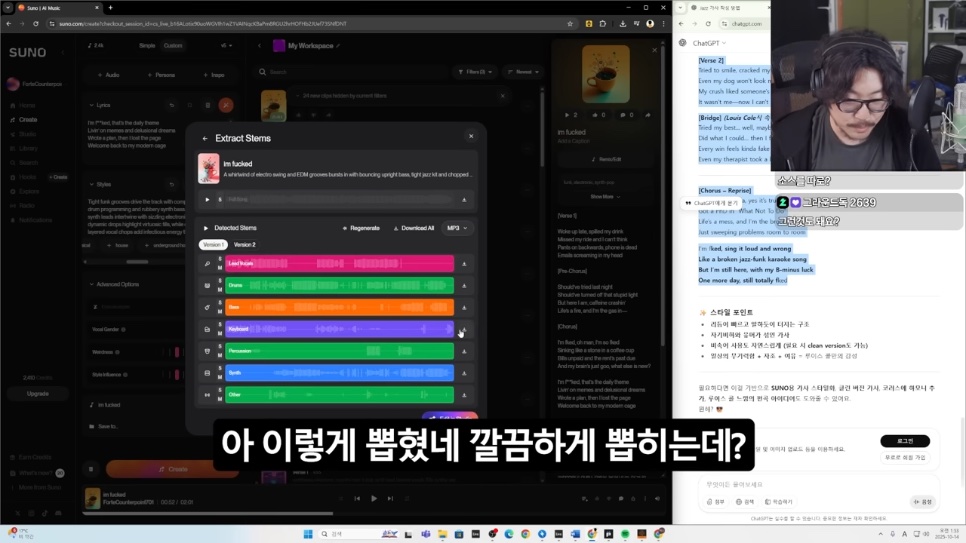This screenshot has width=966, height=543.
Task: Select the Version 1 tab
Action: [x=212, y=244]
